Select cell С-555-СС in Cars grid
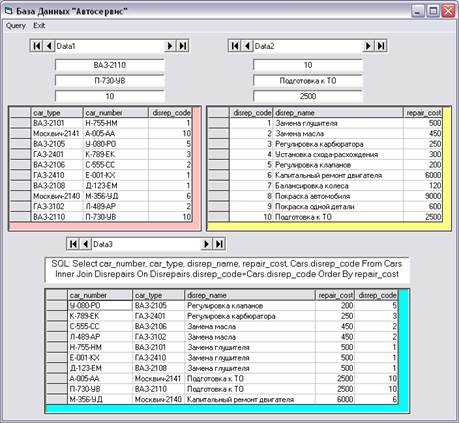 tap(116, 165)
